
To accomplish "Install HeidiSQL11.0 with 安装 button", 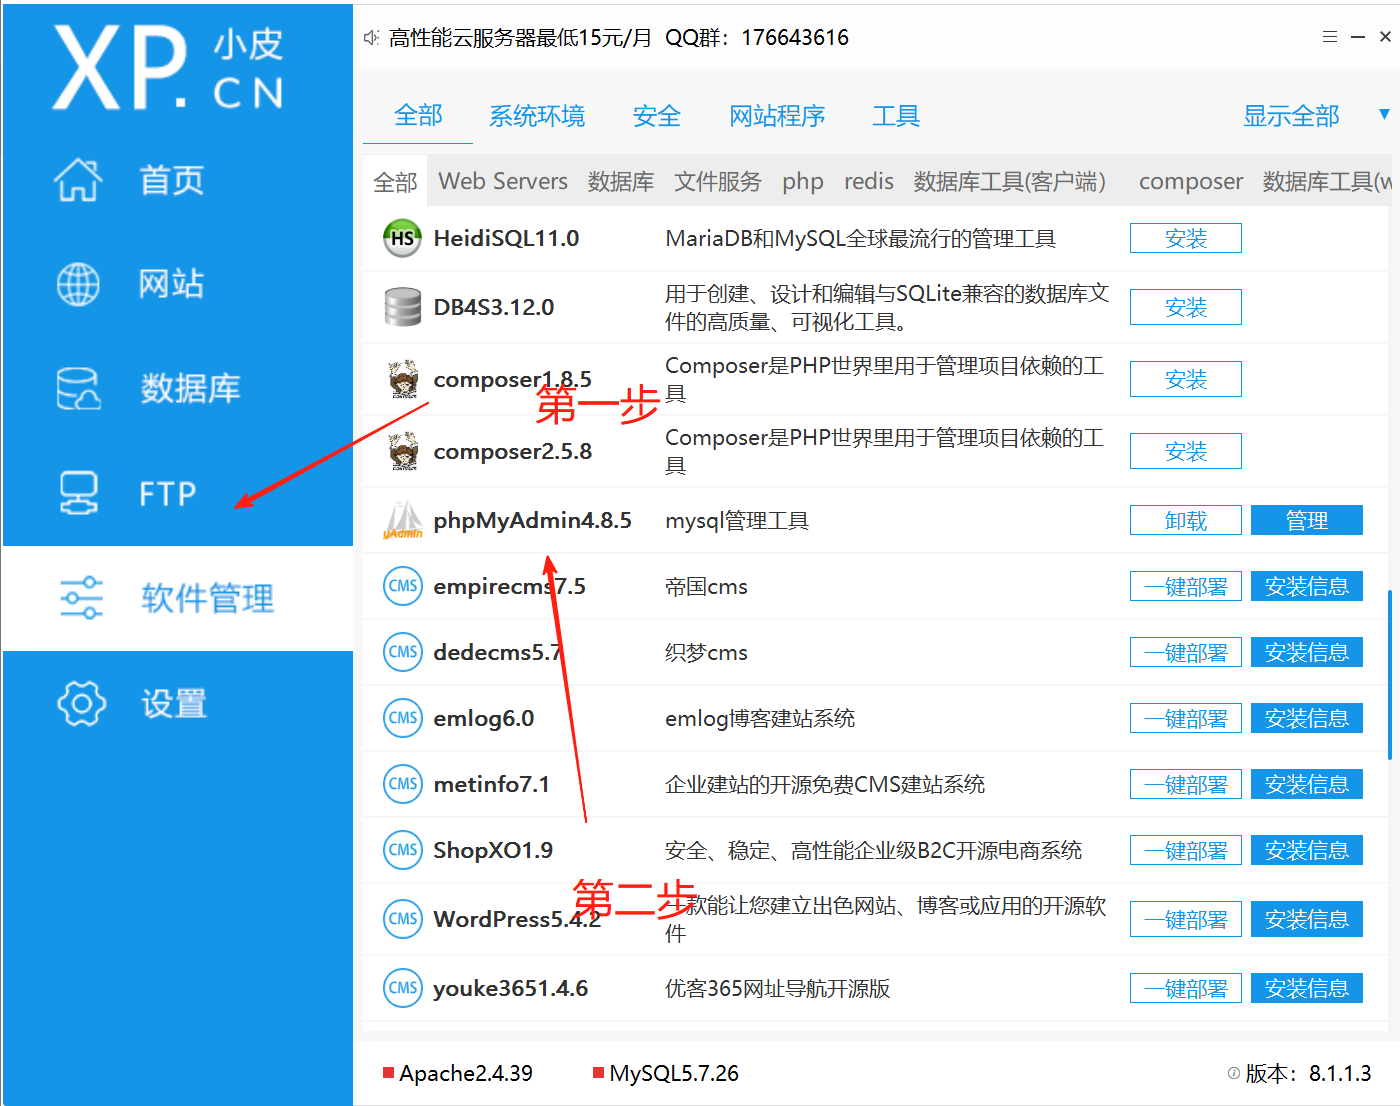I will pyautogui.click(x=1186, y=238).
